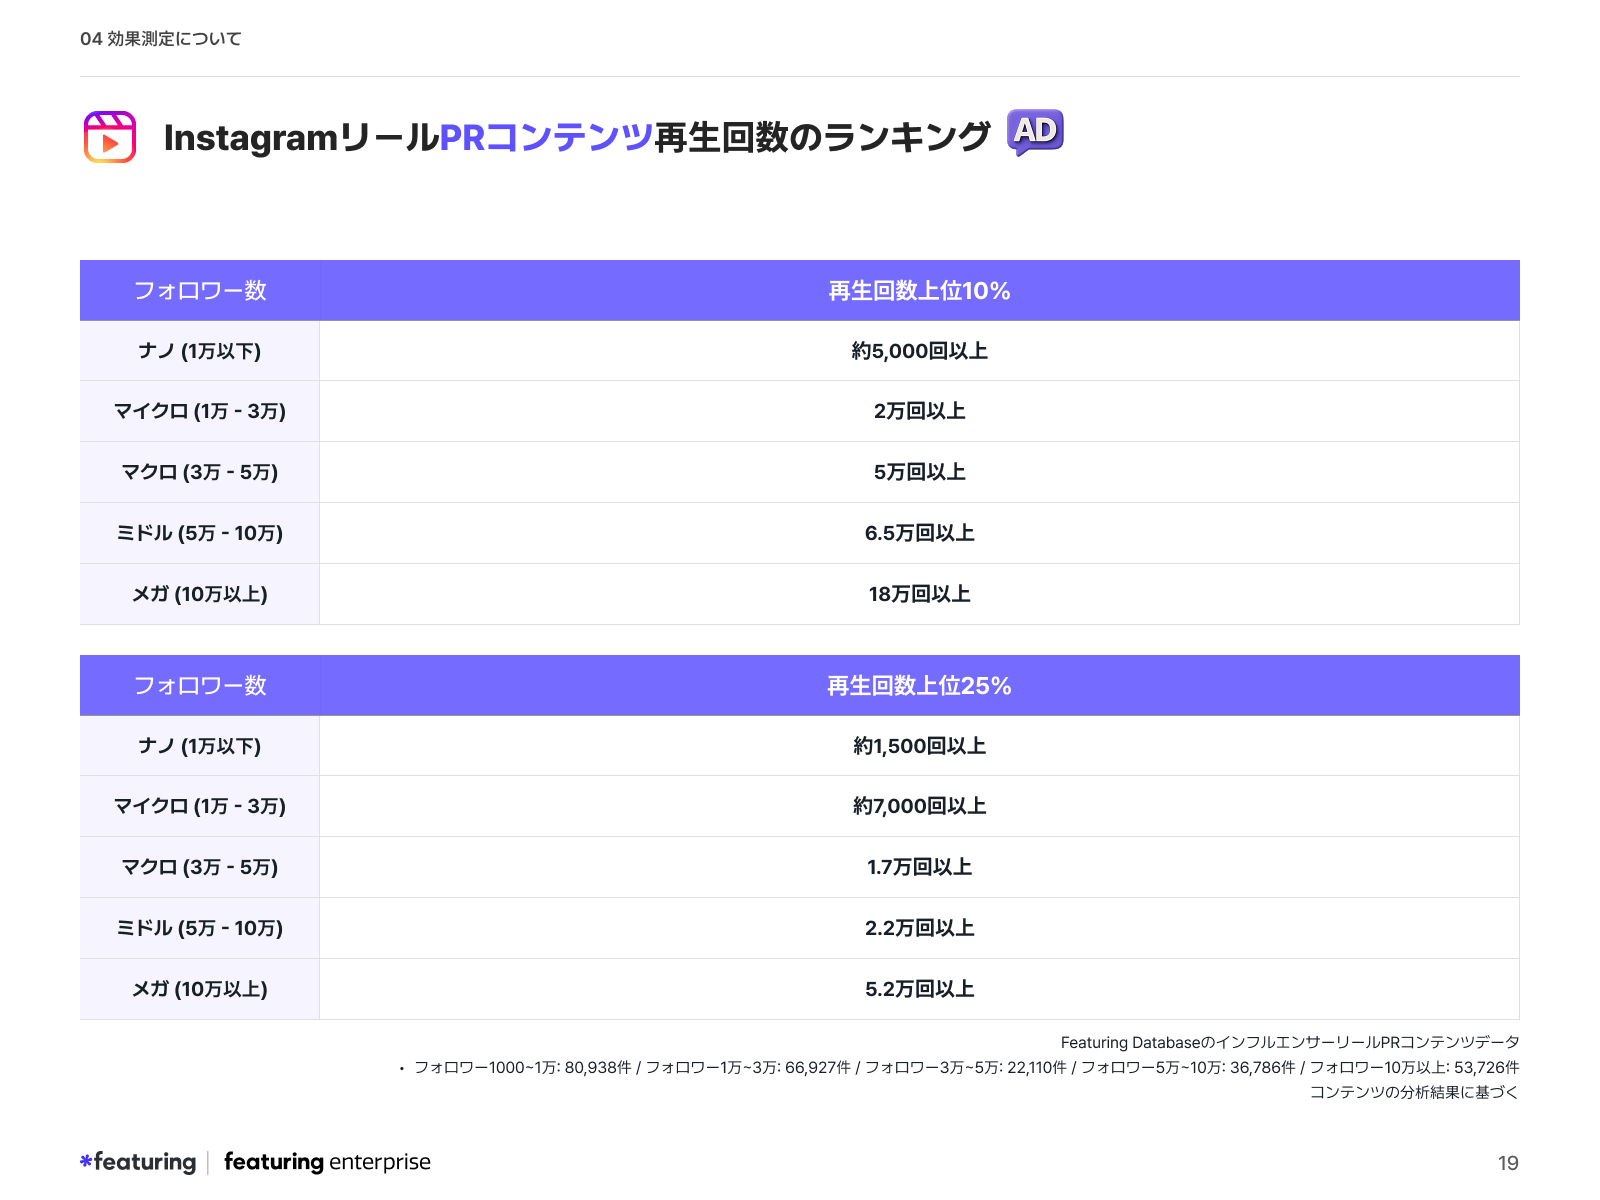Select the ナノ (1万以下) row label
1600x1200 pixels.
click(x=199, y=351)
